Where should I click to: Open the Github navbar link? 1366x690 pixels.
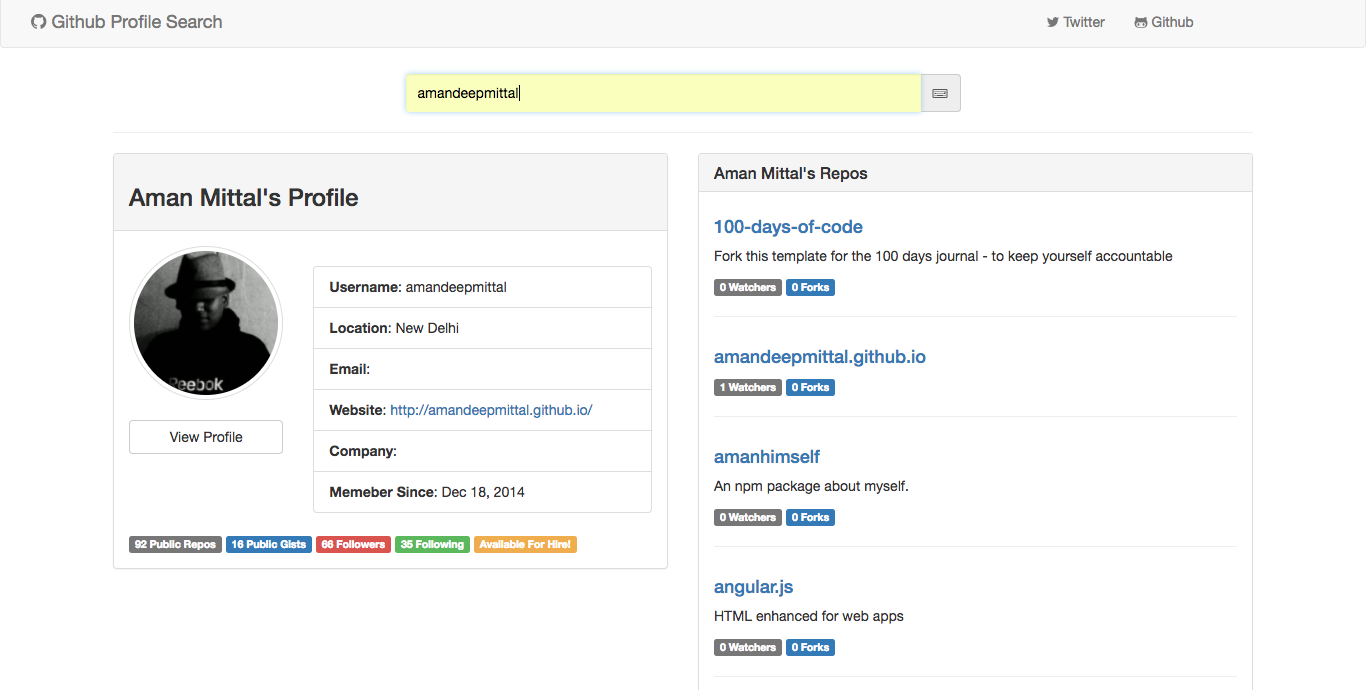[1164, 22]
